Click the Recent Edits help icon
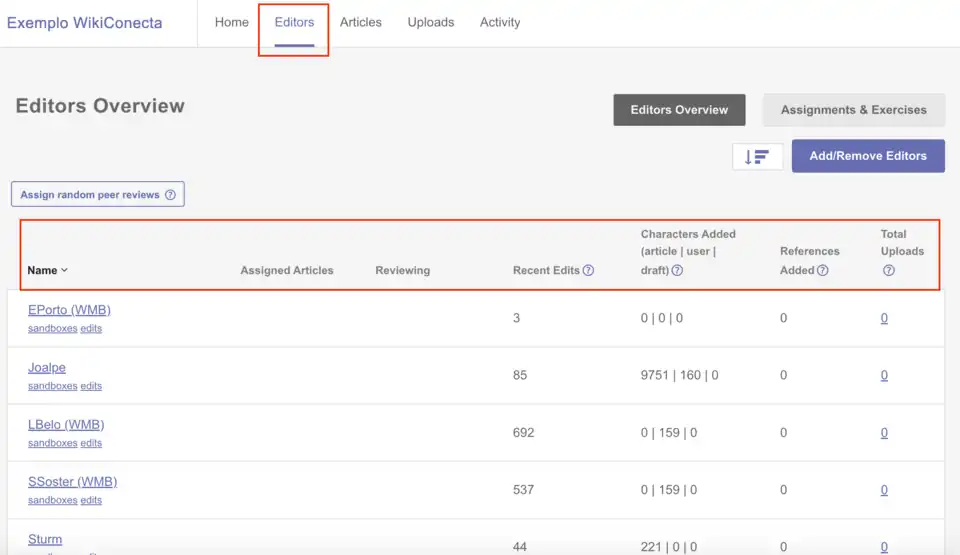 tap(588, 270)
